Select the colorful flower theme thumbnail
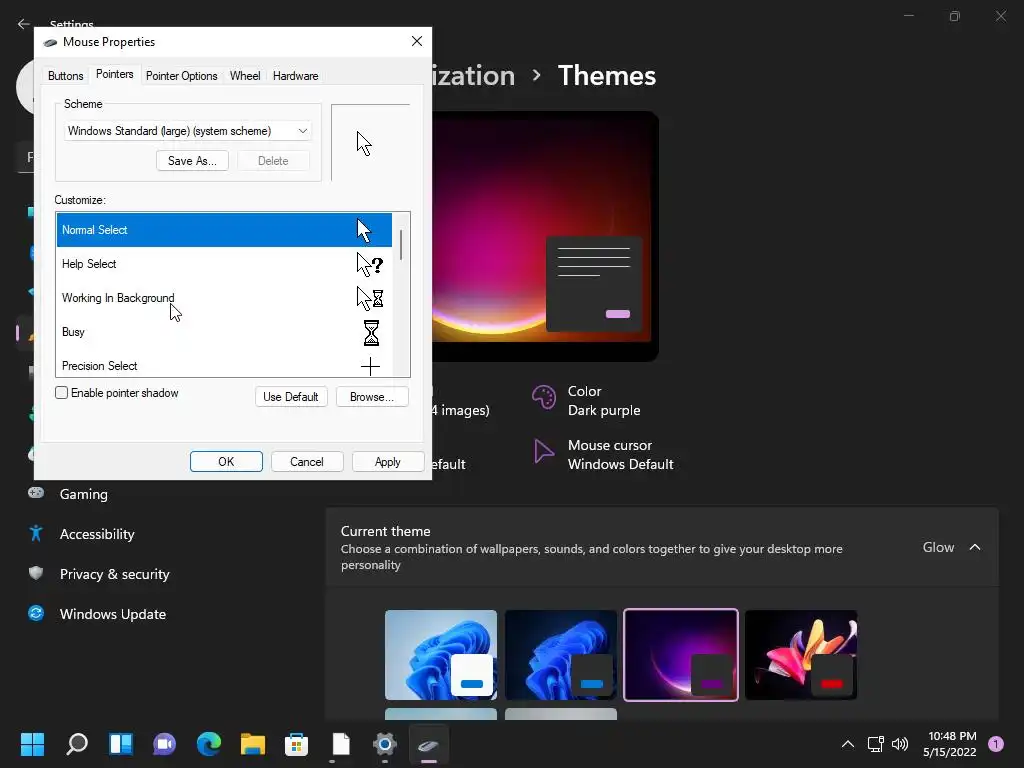Screen dimensions: 1024x768 [801, 655]
